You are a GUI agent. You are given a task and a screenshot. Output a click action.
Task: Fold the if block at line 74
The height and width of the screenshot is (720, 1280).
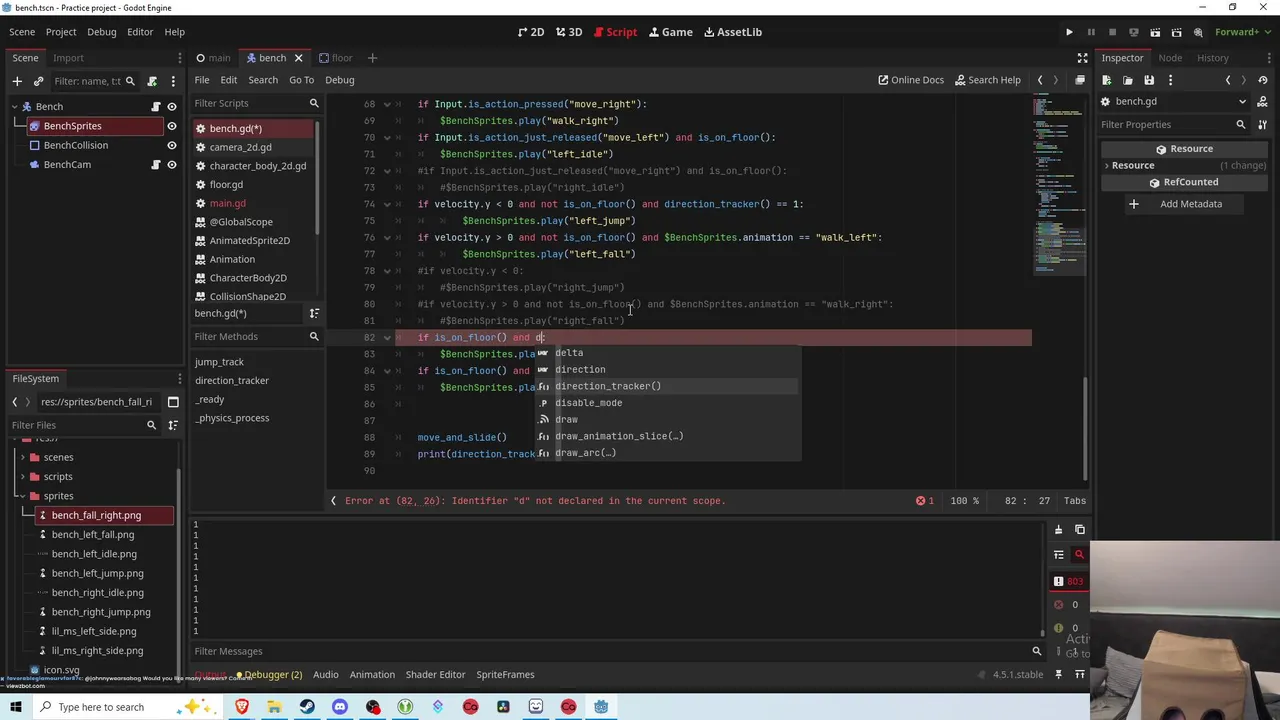click(388, 204)
